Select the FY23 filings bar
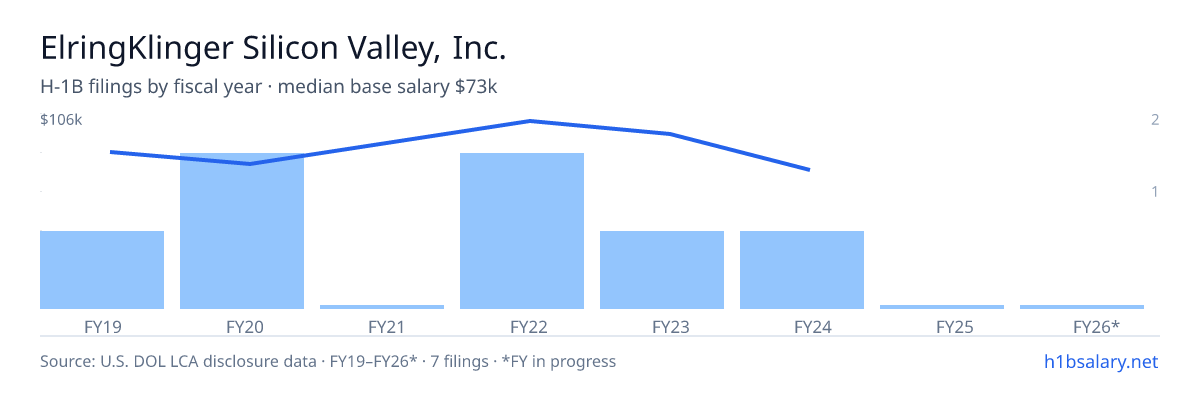 pyautogui.click(x=662, y=270)
